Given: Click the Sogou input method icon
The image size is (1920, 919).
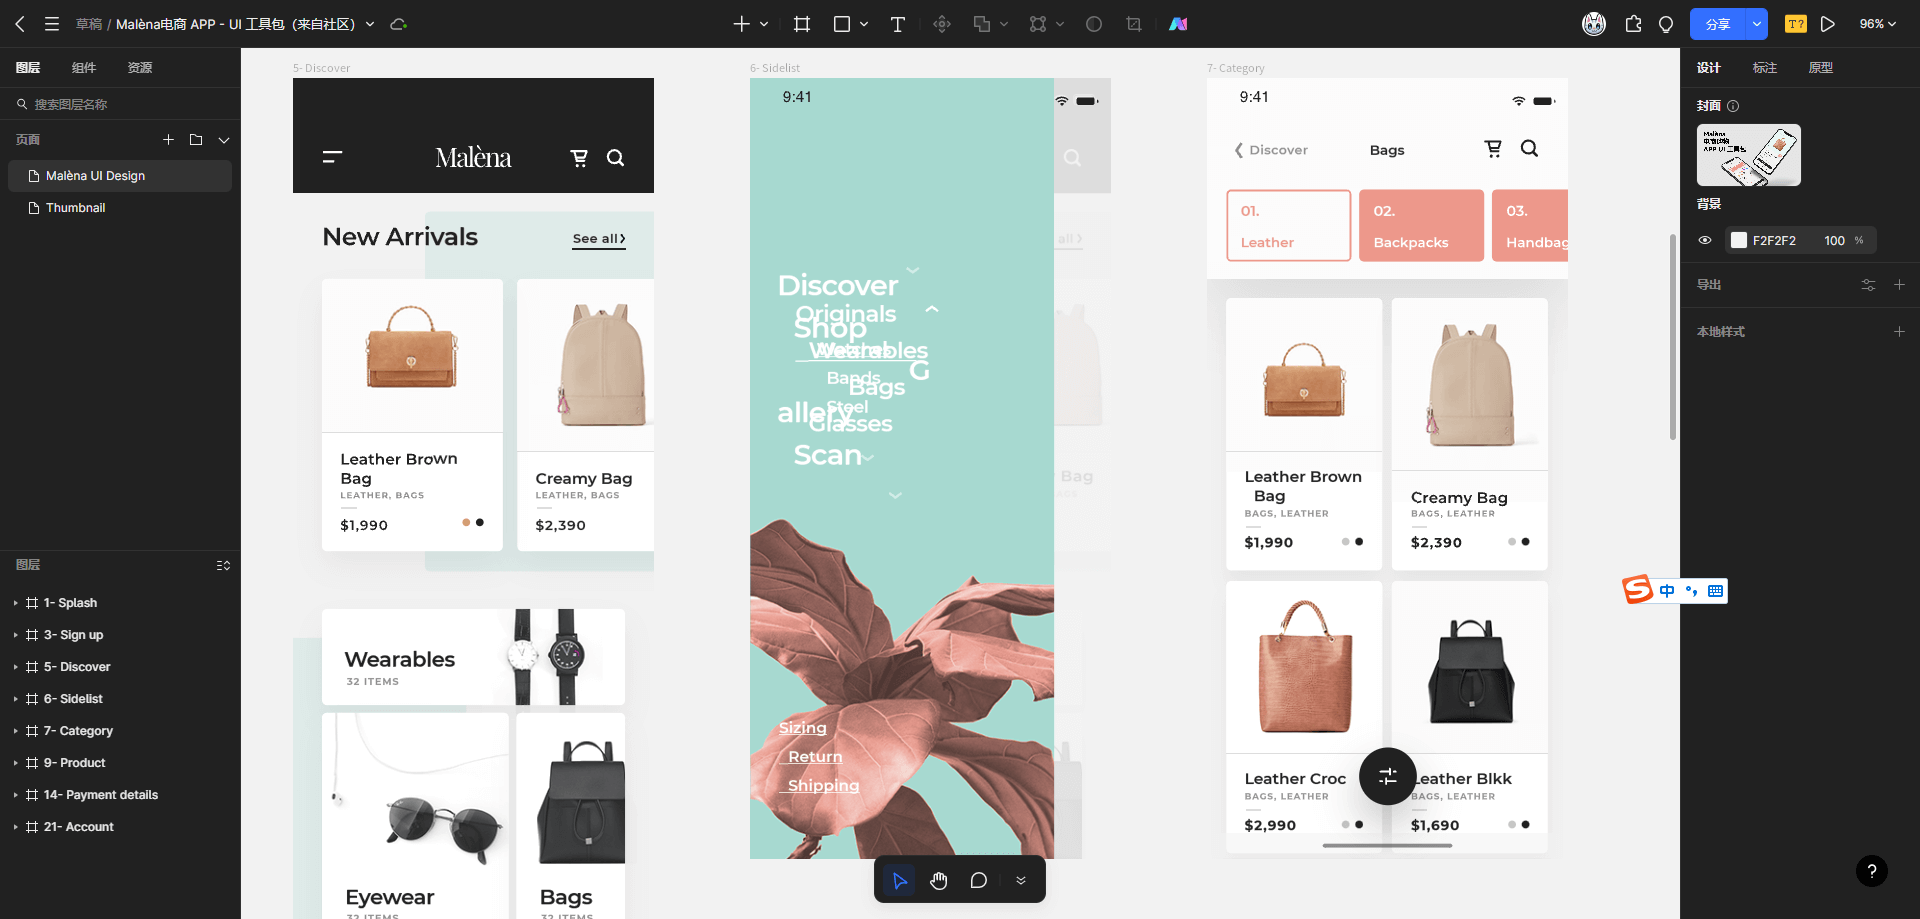Looking at the screenshot, I should pos(1638,590).
